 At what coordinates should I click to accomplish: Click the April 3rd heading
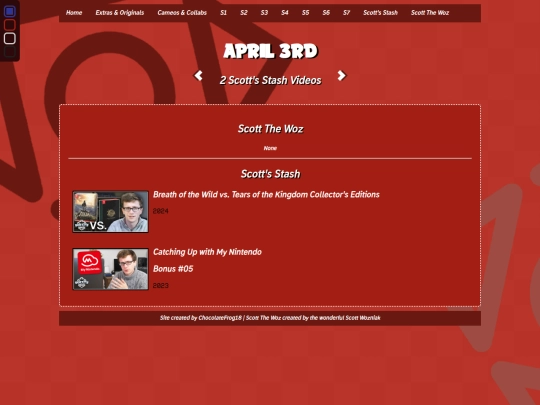[270, 51]
